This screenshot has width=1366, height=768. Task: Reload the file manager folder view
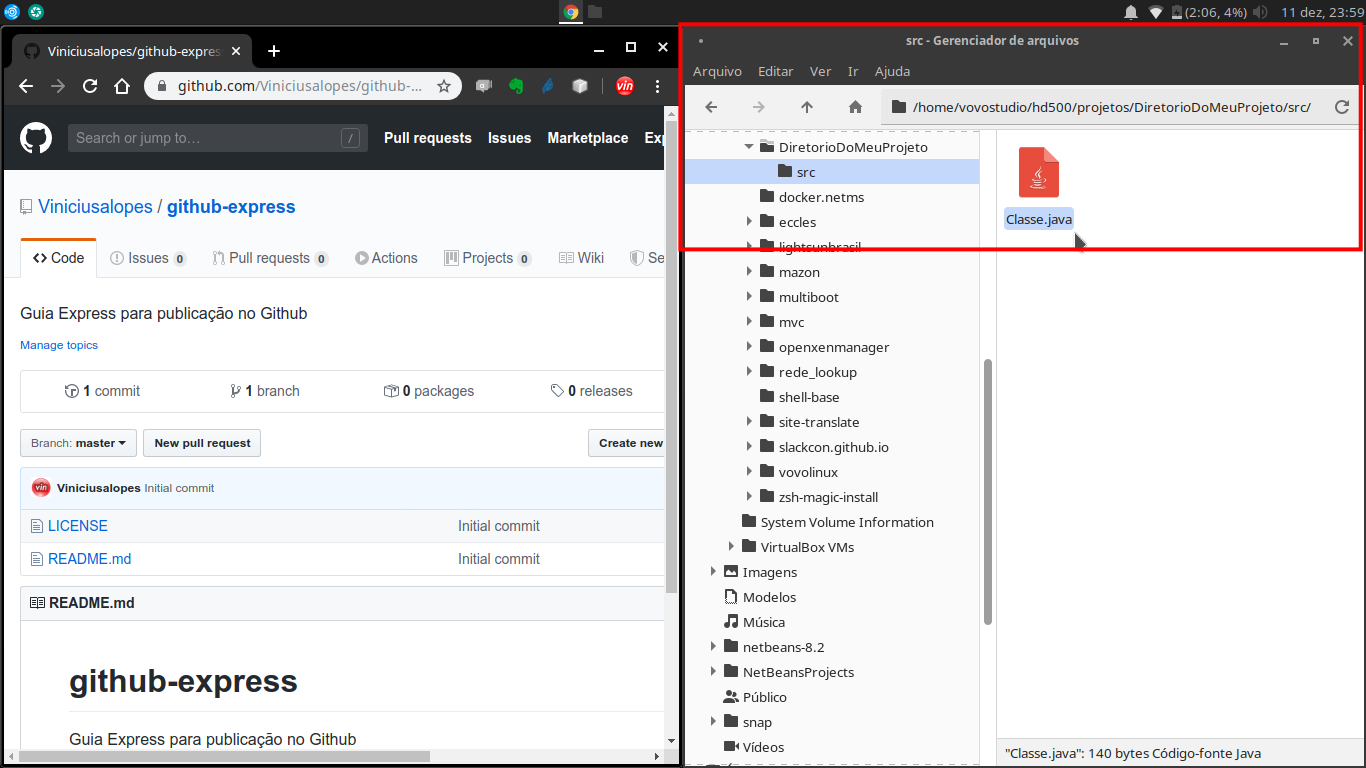tap(1342, 107)
